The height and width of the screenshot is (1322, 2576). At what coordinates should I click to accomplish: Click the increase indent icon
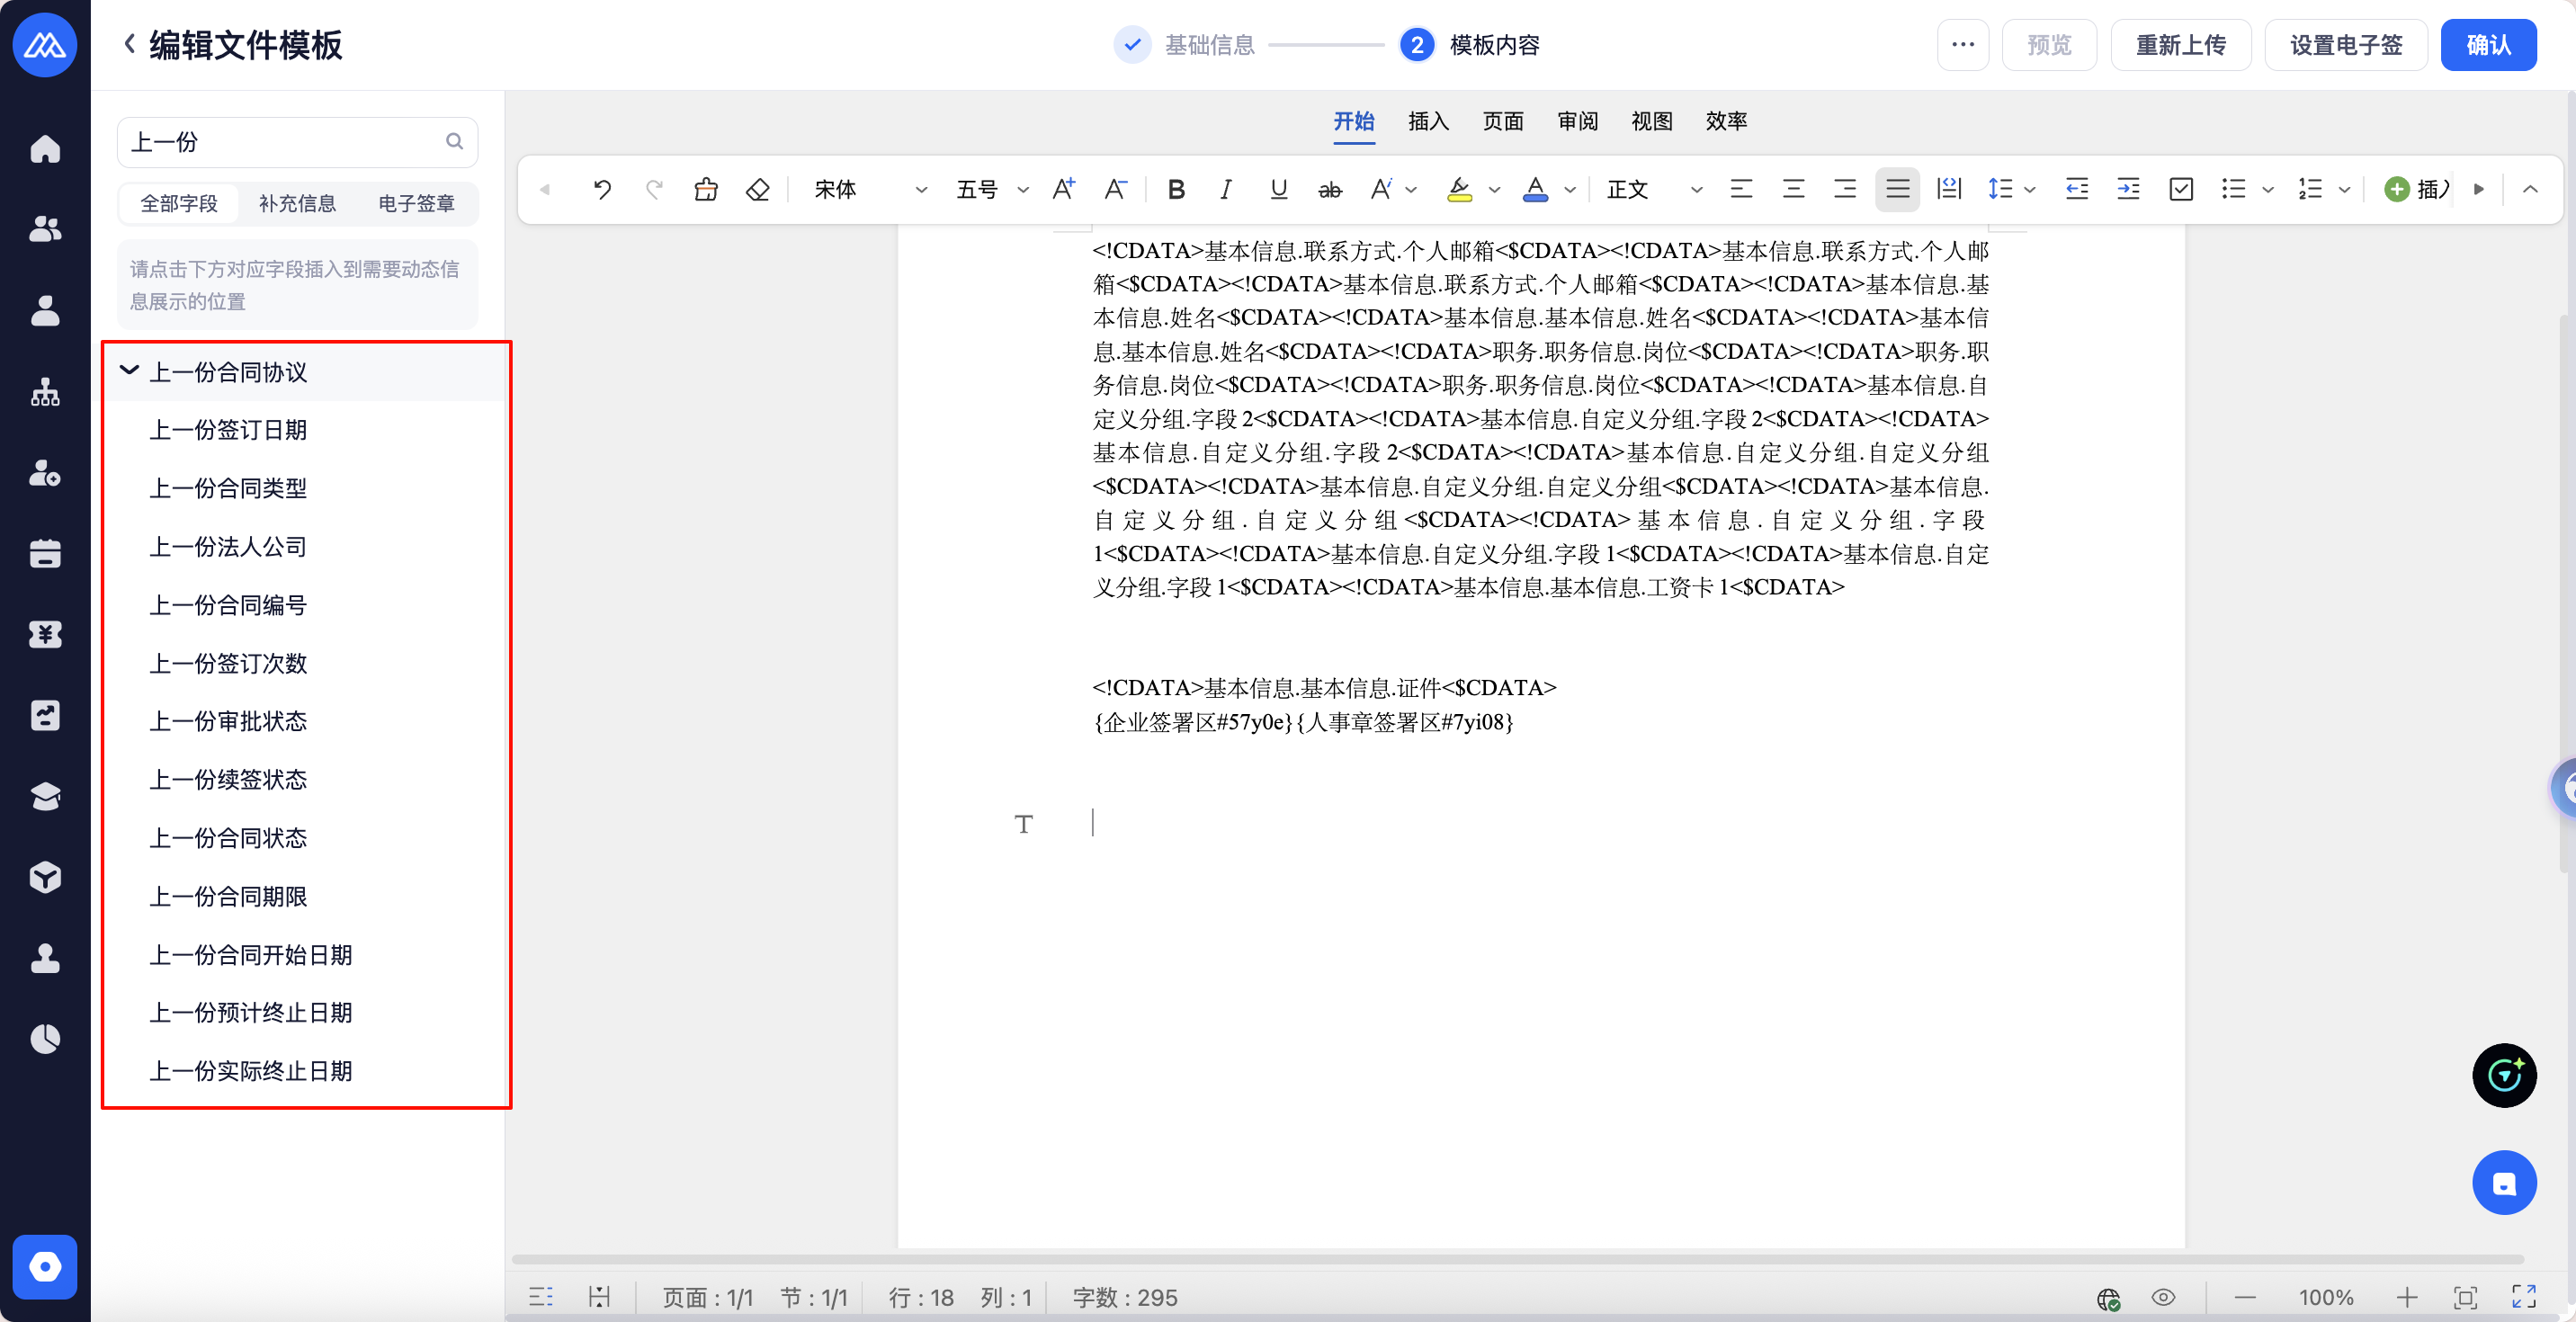[2128, 189]
